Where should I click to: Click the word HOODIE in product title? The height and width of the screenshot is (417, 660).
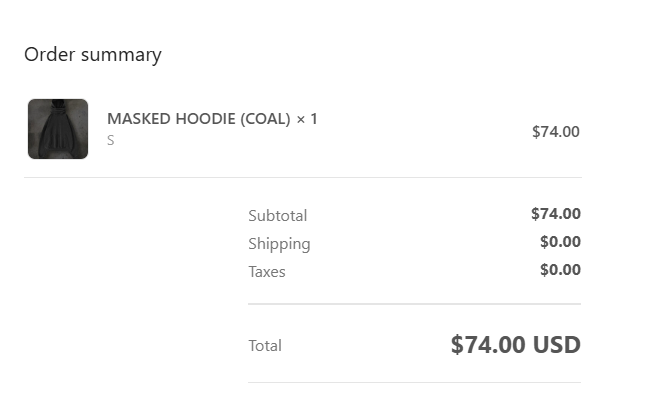(x=205, y=119)
